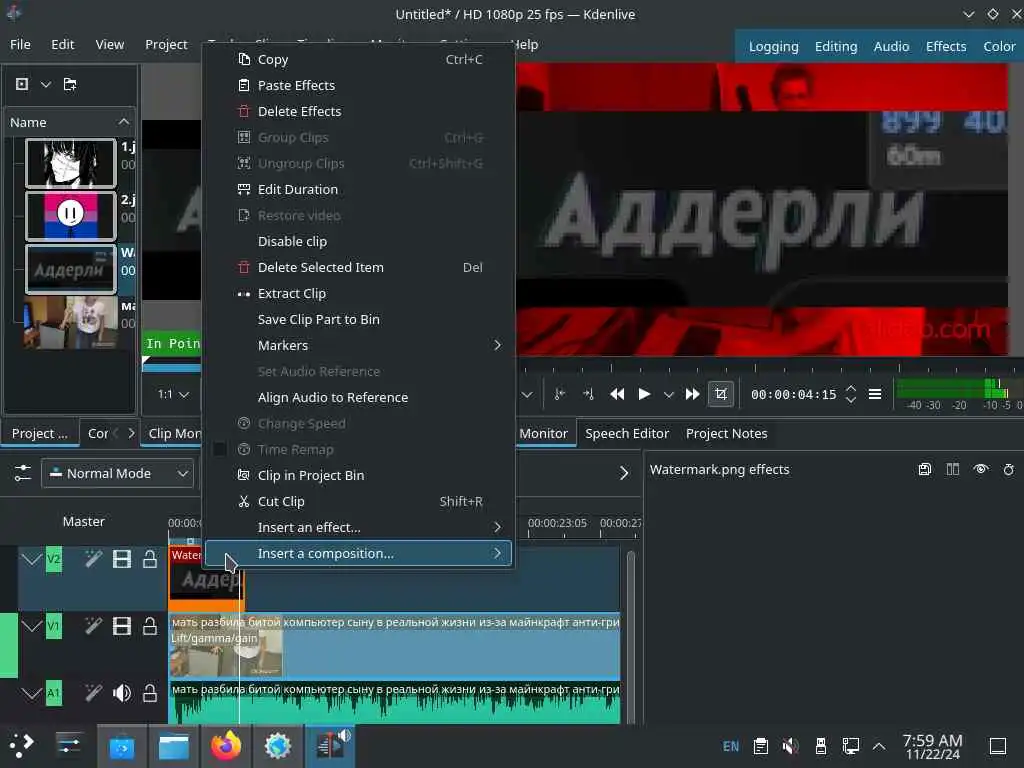Viewport: 1024px width, 768px height.
Task: Expand the Markers submenu
Action: [359, 345]
